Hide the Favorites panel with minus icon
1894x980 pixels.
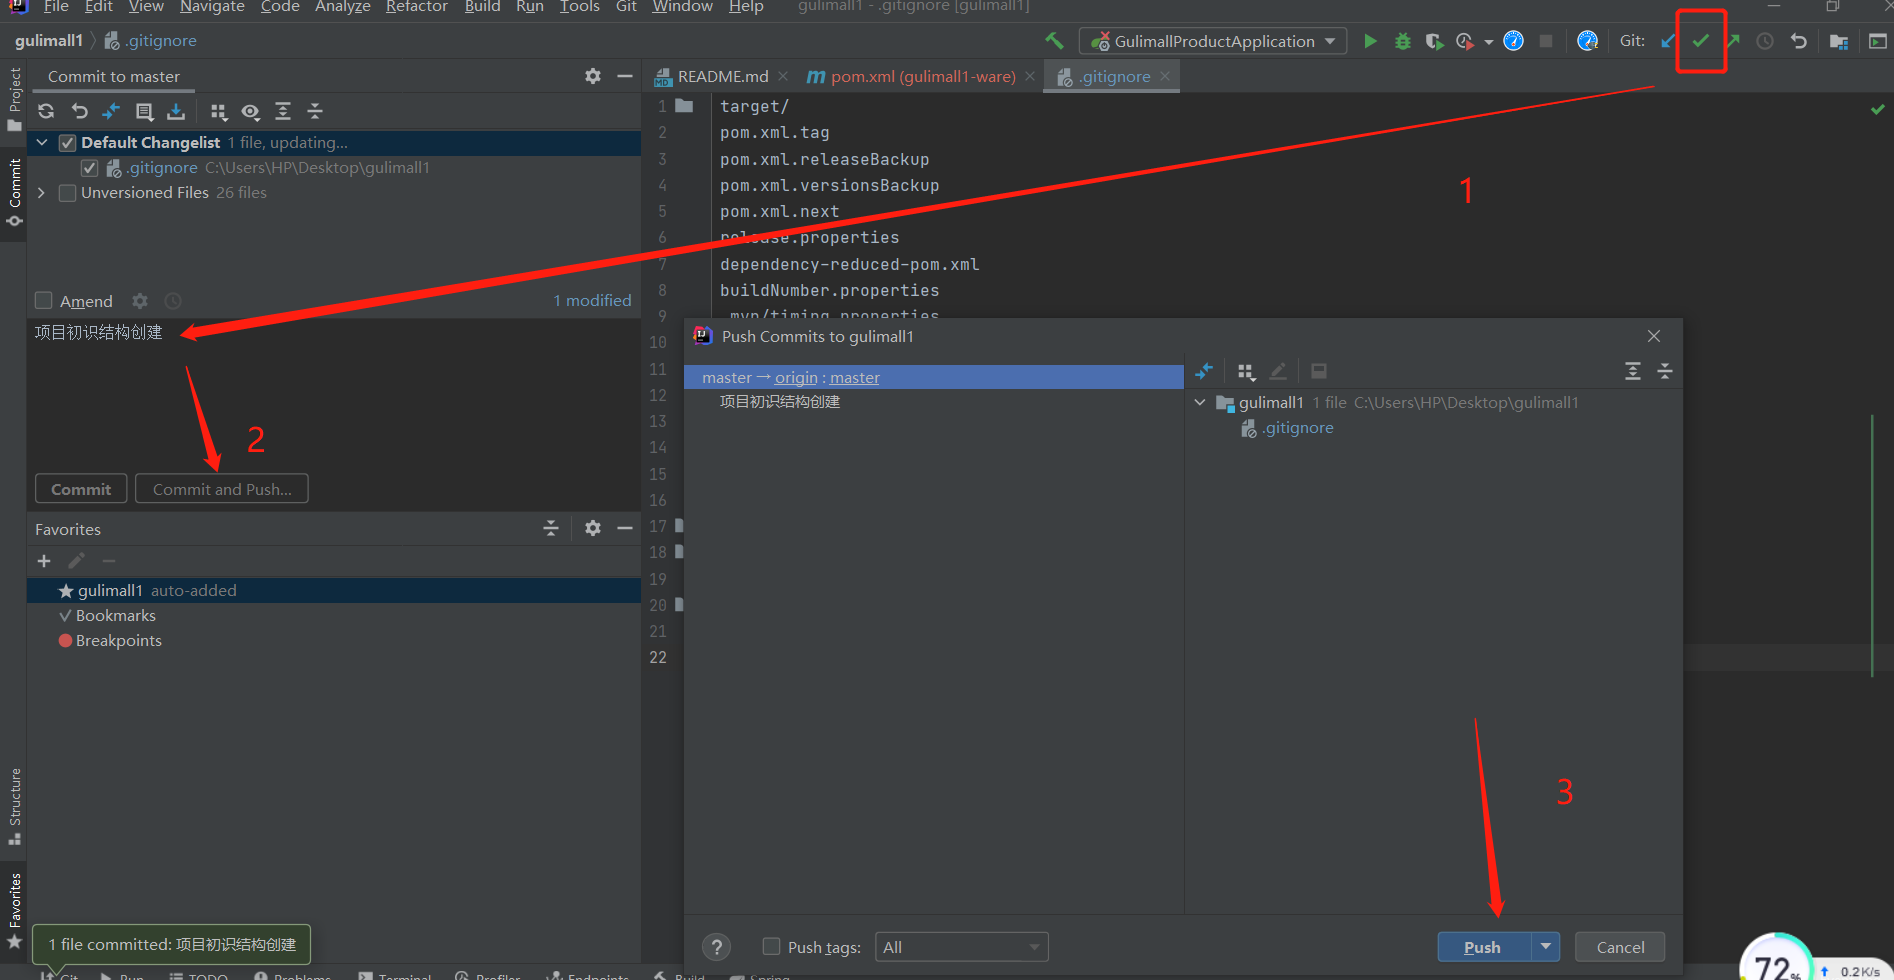click(x=625, y=528)
